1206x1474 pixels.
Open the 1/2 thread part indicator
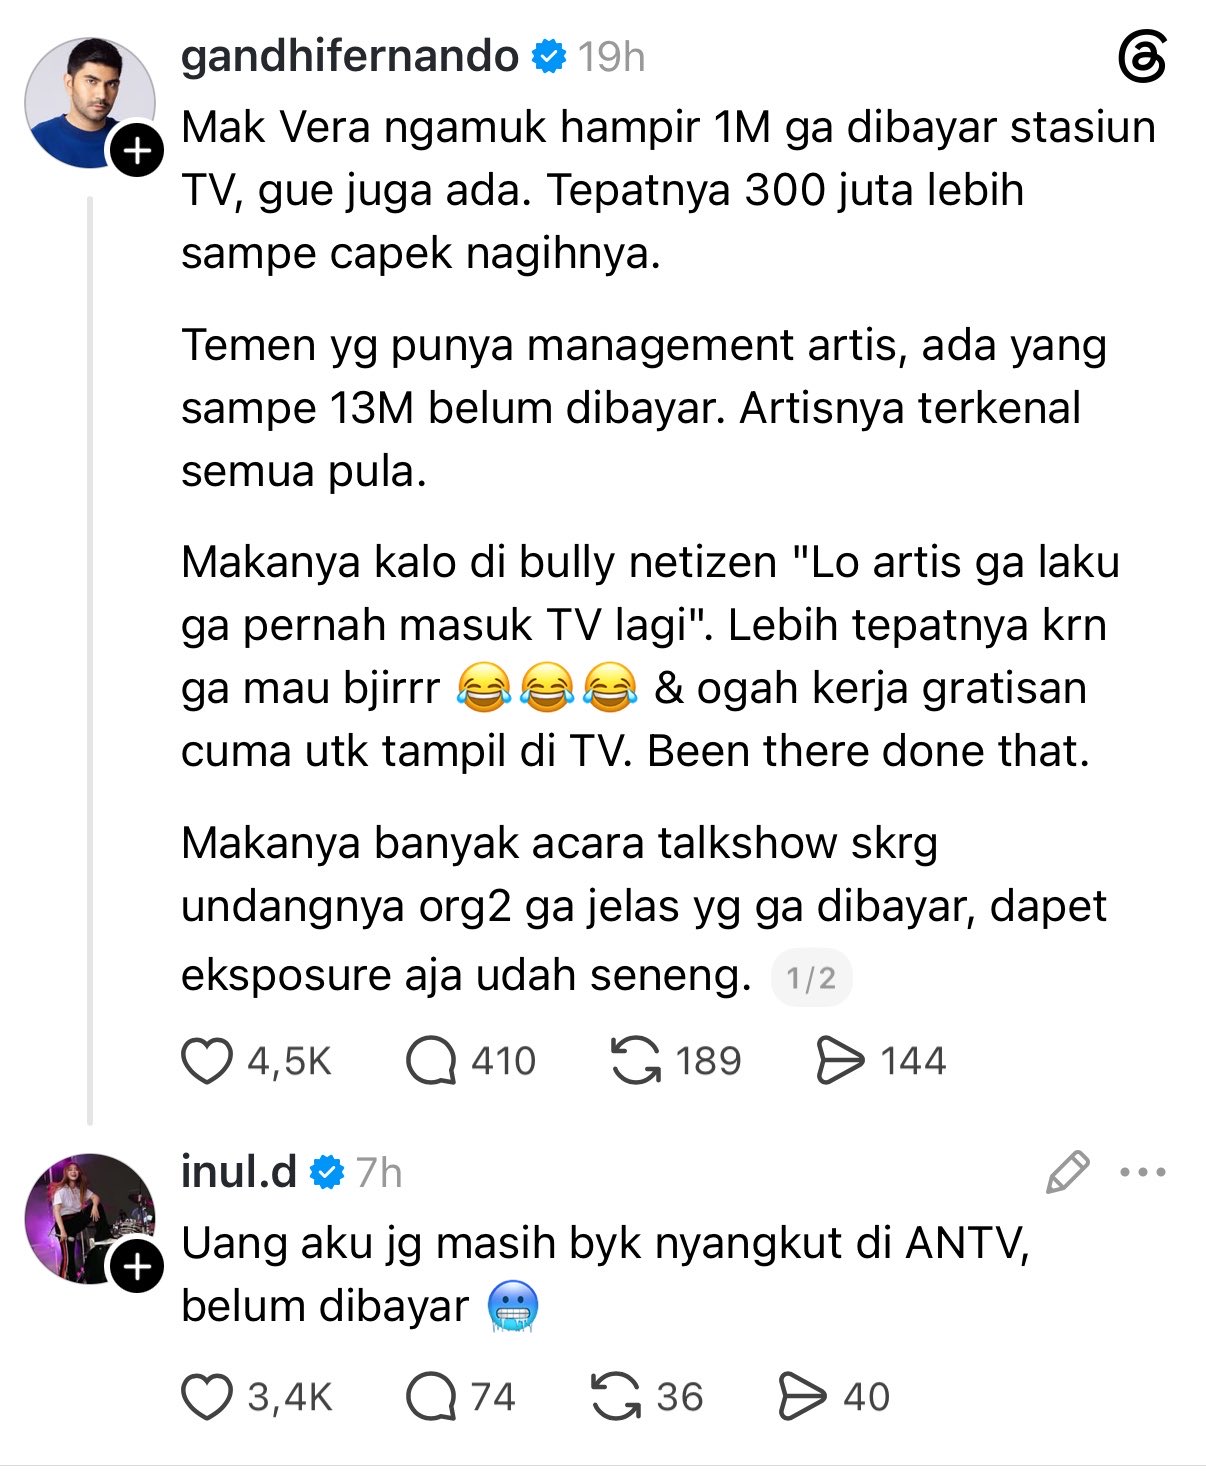pos(811,977)
